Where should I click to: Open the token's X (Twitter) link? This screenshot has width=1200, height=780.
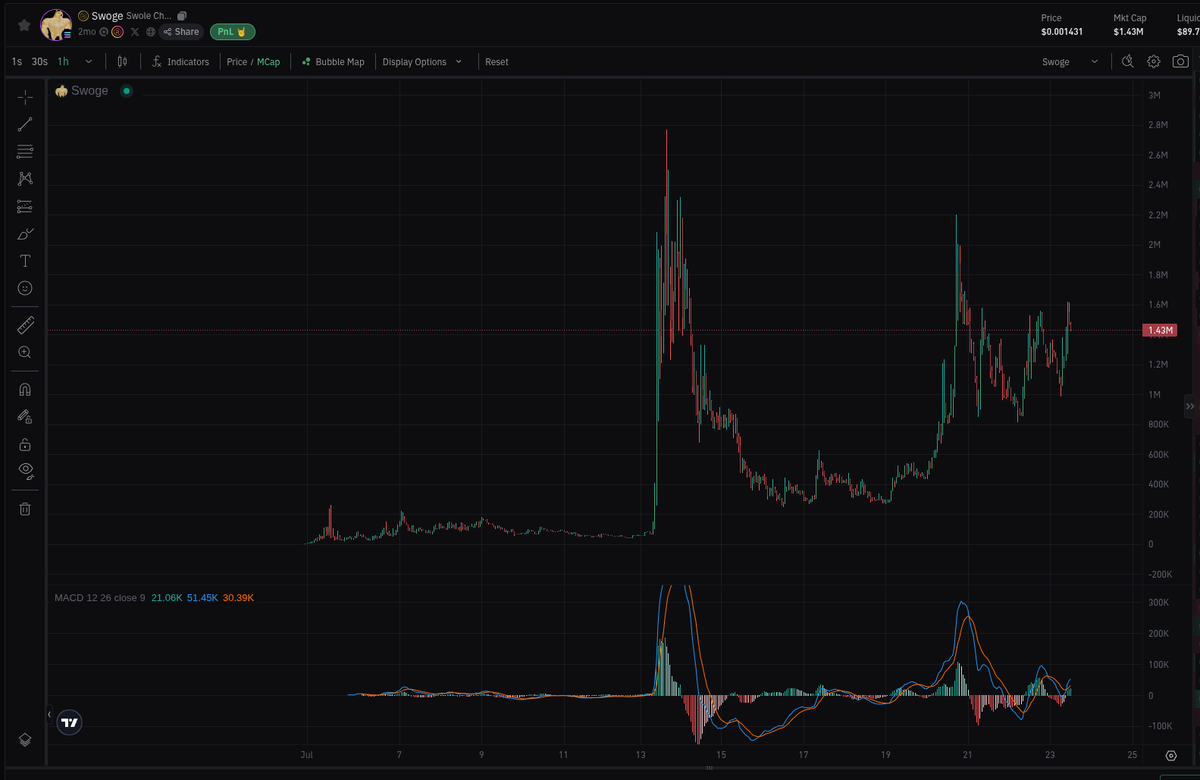click(x=135, y=32)
